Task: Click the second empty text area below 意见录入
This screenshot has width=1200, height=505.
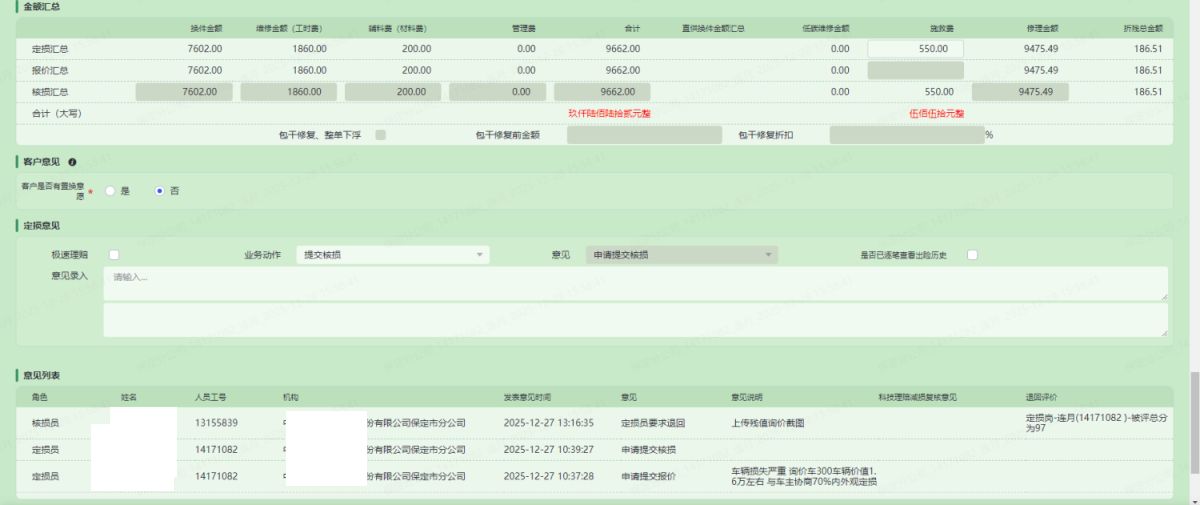Action: click(x=634, y=320)
